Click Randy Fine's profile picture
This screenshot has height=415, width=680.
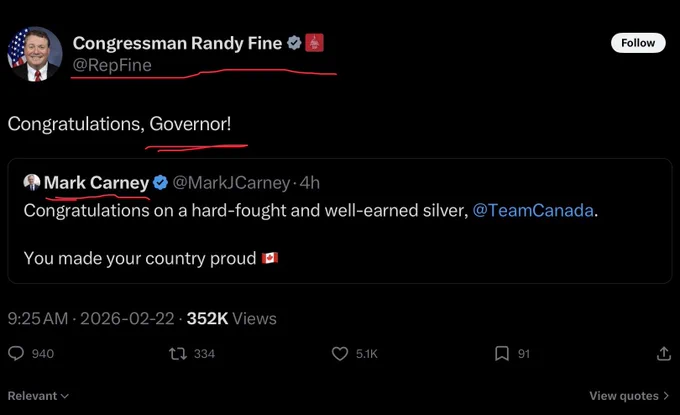pos(35,54)
